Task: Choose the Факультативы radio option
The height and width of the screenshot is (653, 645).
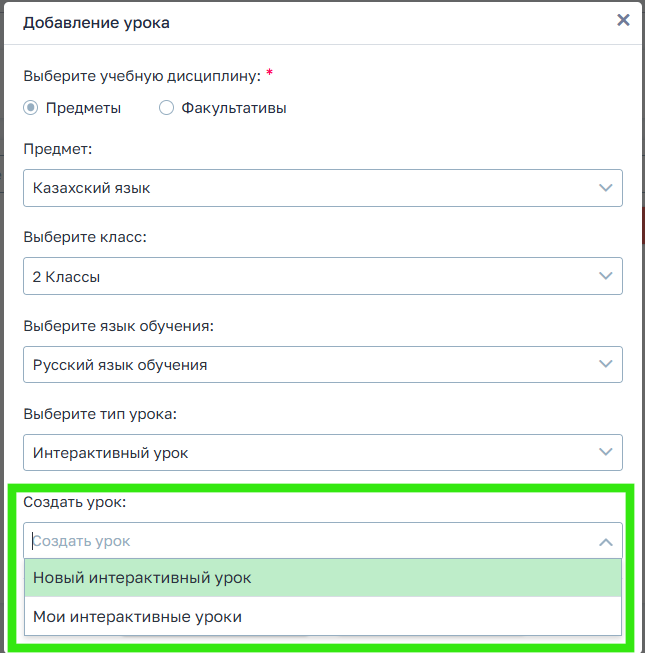Action: (166, 108)
